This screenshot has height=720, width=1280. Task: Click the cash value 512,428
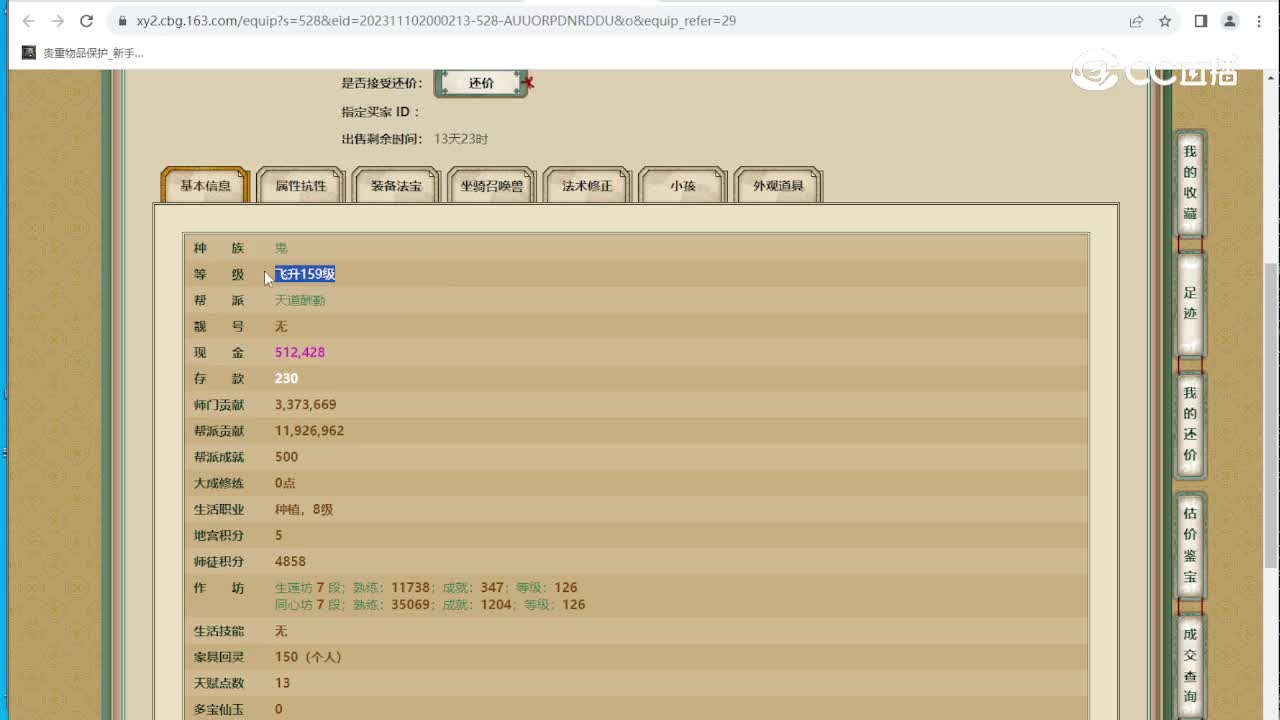point(300,352)
